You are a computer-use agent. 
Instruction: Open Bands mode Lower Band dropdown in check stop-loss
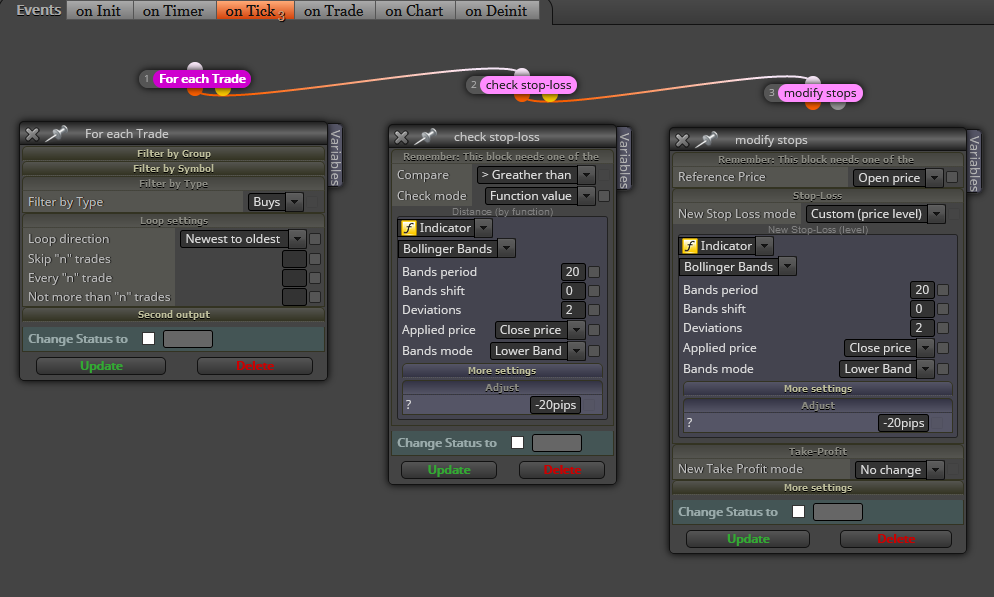point(536,350)
